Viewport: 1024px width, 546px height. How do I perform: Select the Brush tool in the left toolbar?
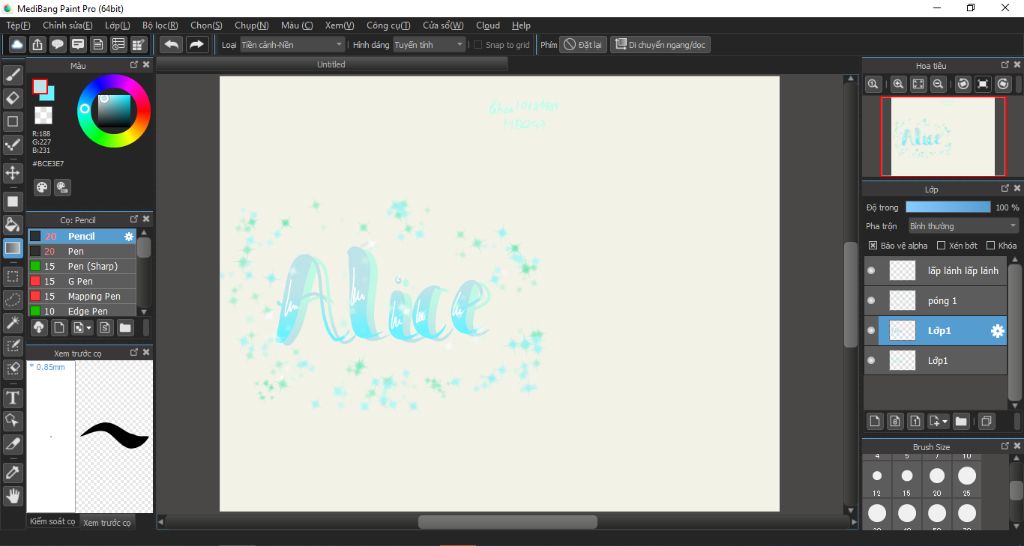coord(12,75)
